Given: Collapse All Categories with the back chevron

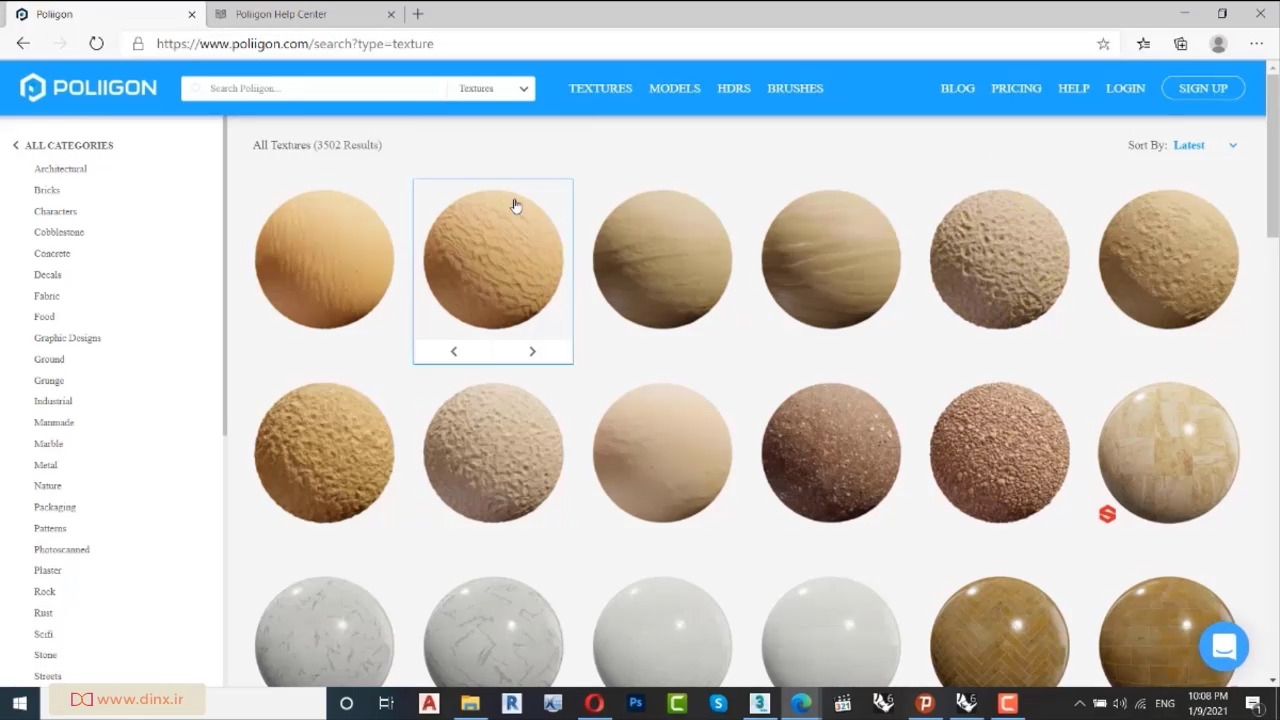Looking at the screenshot, I should [x=16, y=145].
